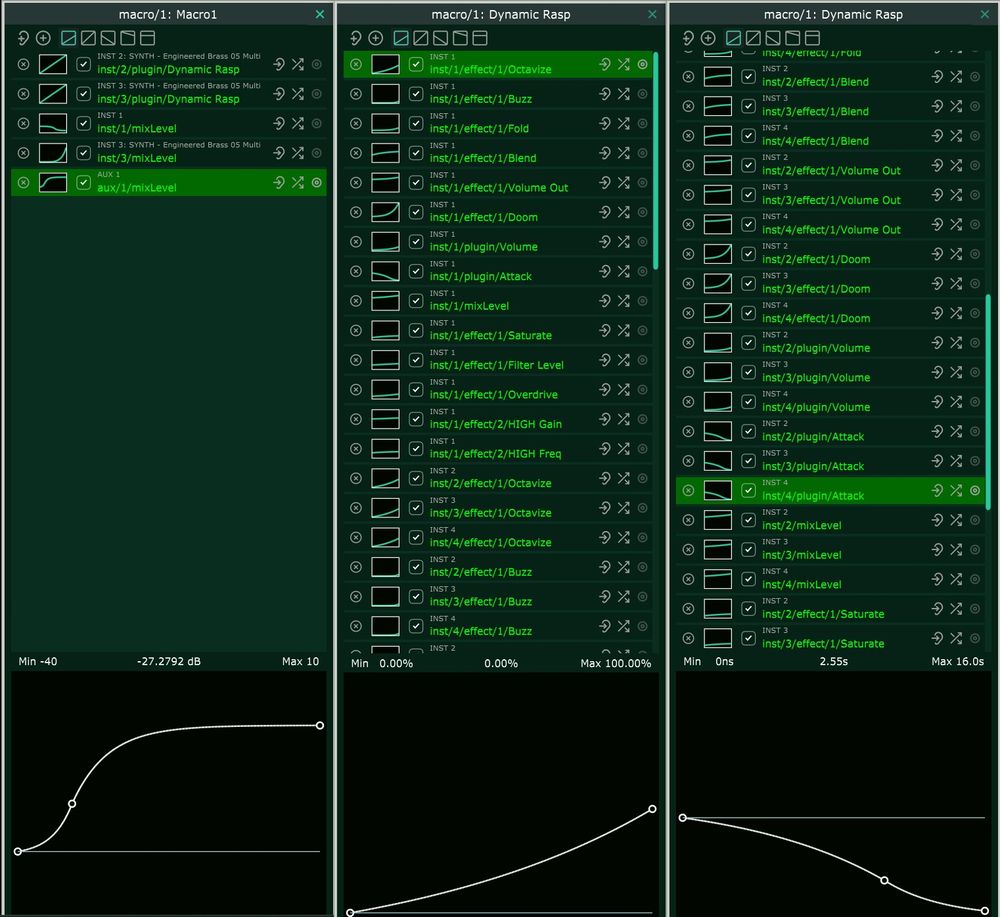Viewport: 1000px width, 917px height.
Task: Click the shuffle icon on the inst/2/effect/1/Saturate row
Action: pyautogui.click(x=956, y=608)
